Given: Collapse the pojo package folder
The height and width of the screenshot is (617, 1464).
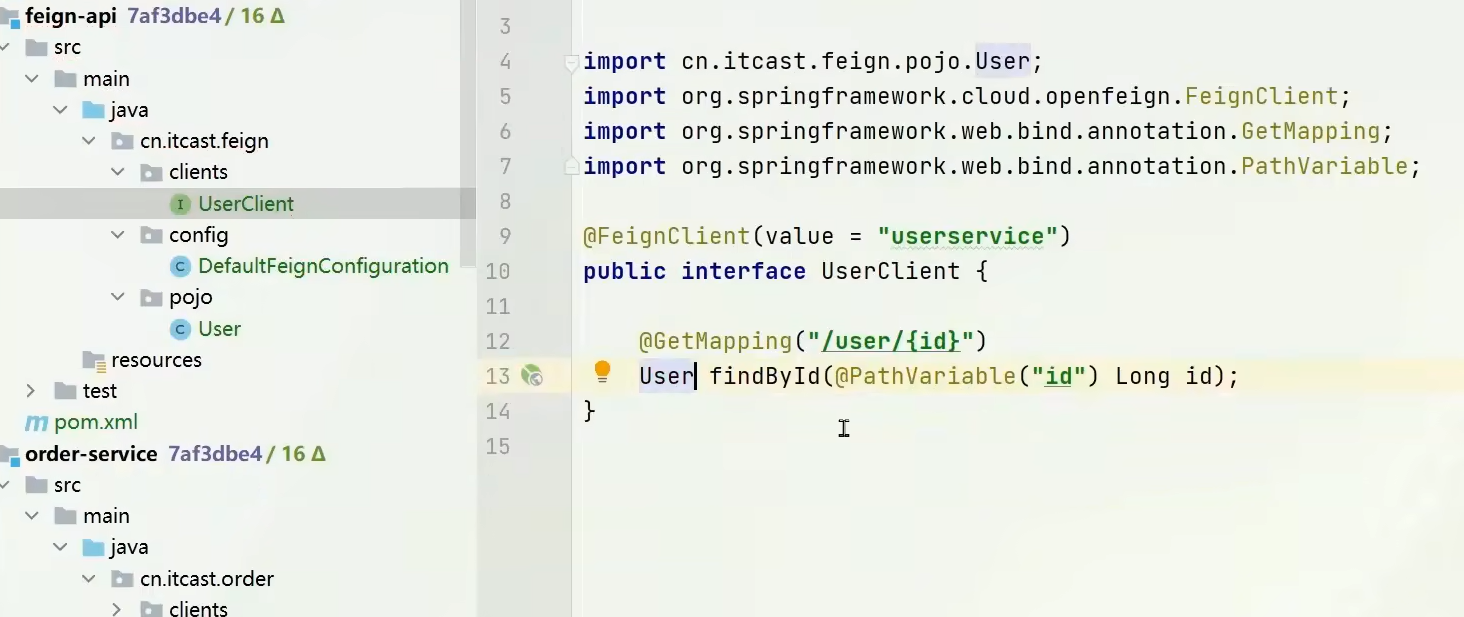Looking at the screenshot, I should [x=118, y=297].
